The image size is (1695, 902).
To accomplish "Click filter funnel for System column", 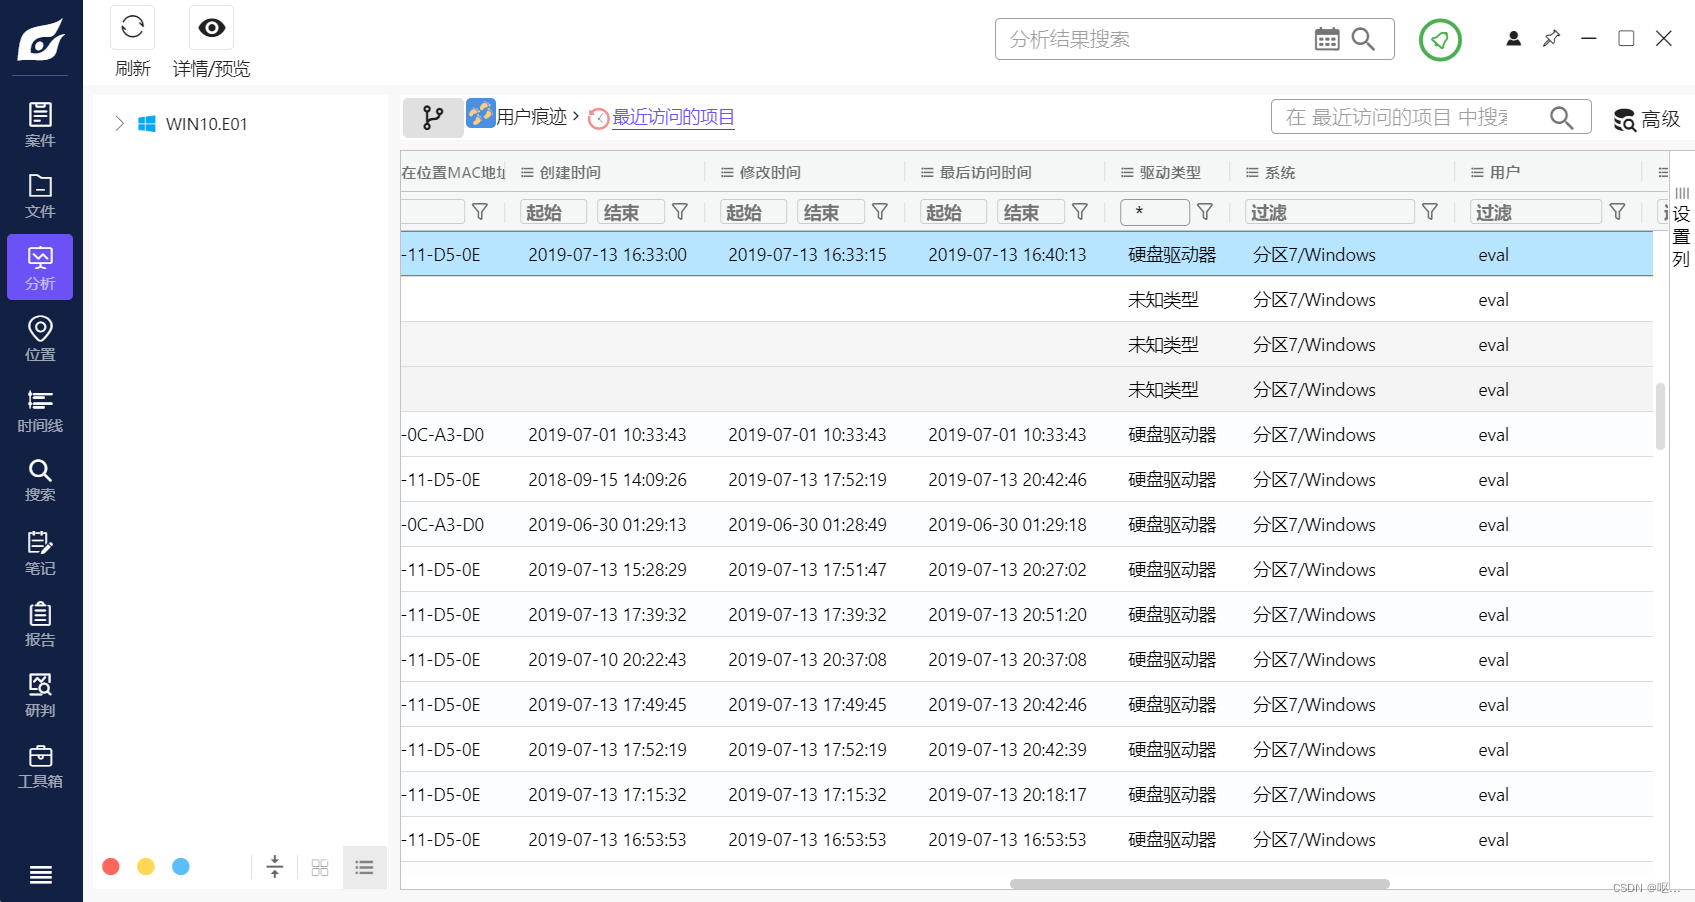I will click(x=1430, y=212).
